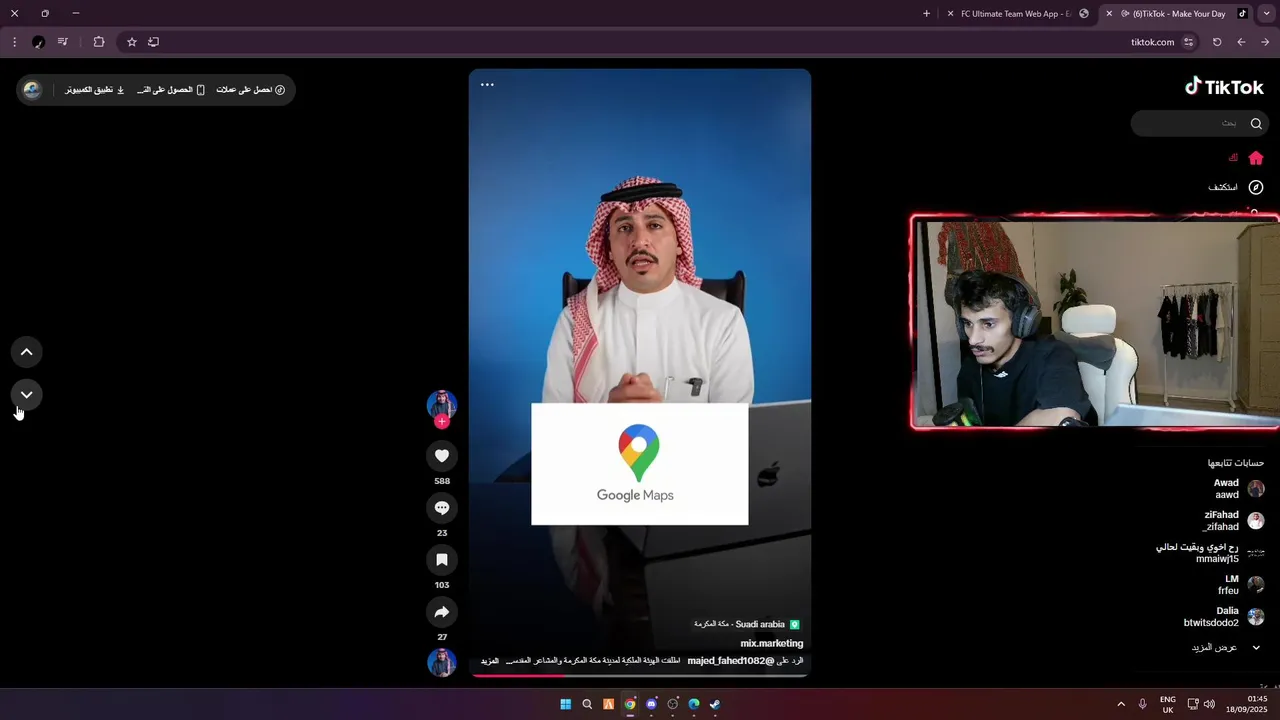
Task: Open Steam from the taskbar
Action: [x=715, y=704]
